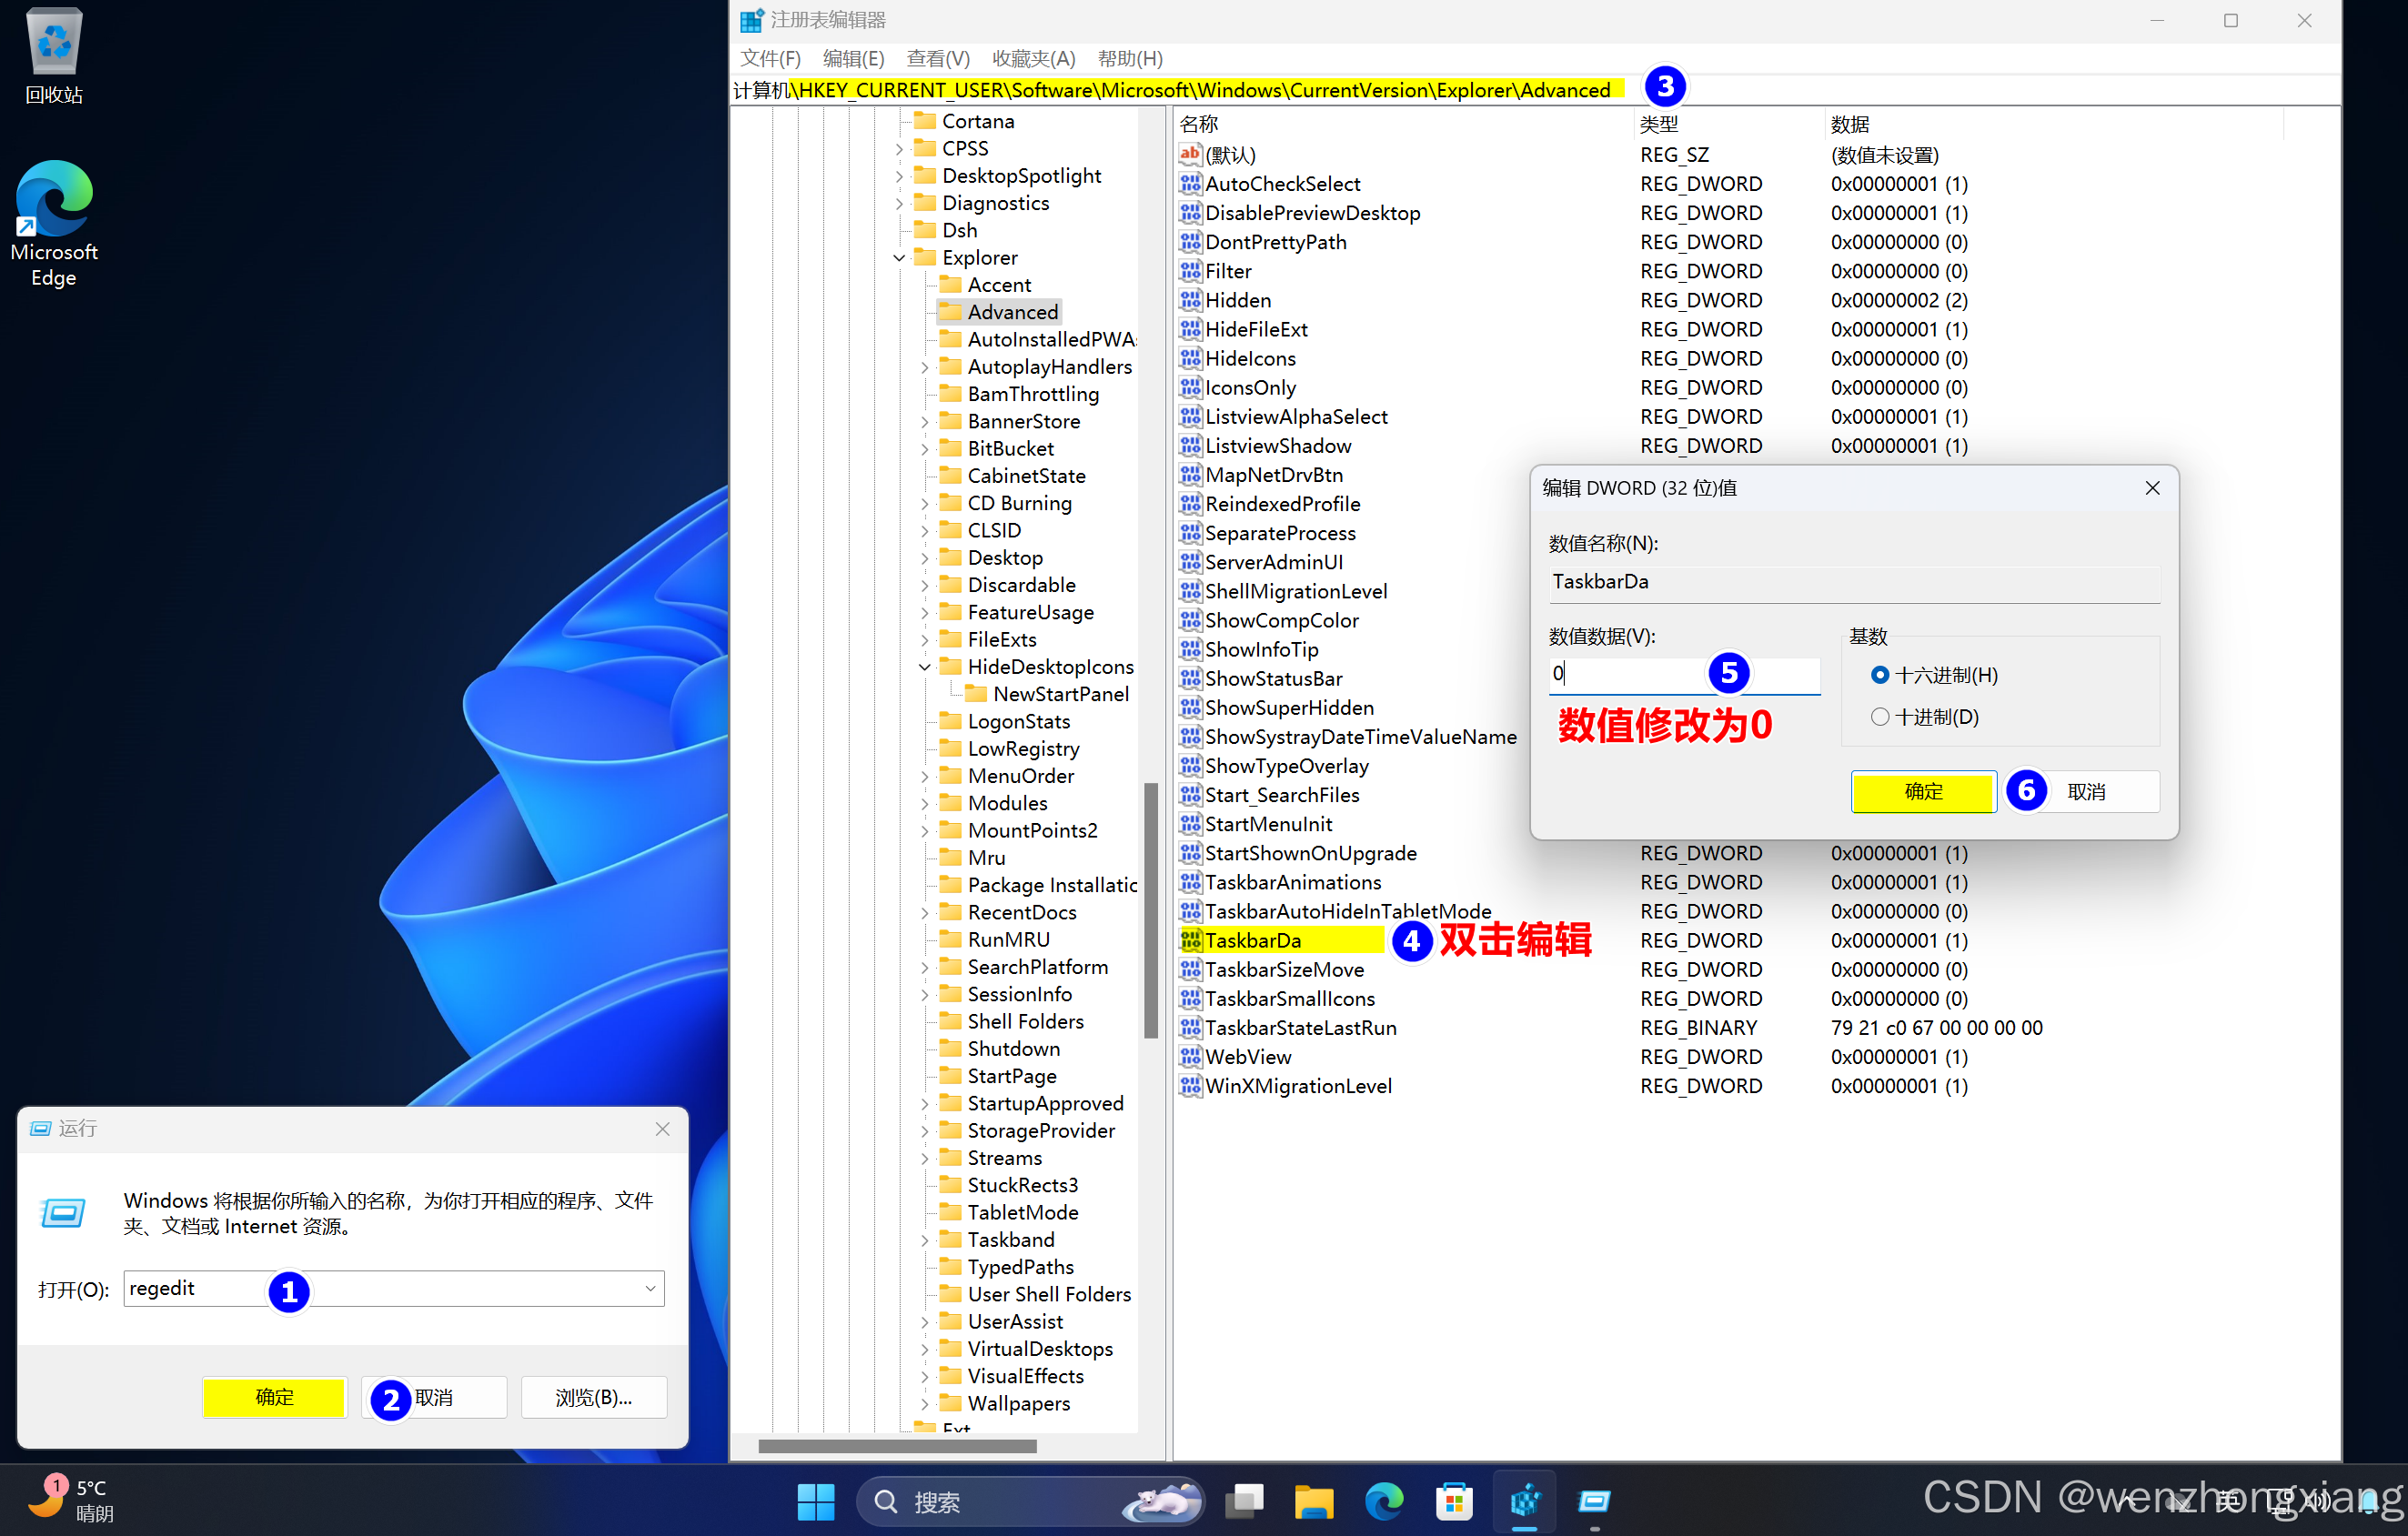The width and height of the screenshot is (2408, 1536).
Task: Click the Windows Start button on the taskbar
Action: (815, 1501)
